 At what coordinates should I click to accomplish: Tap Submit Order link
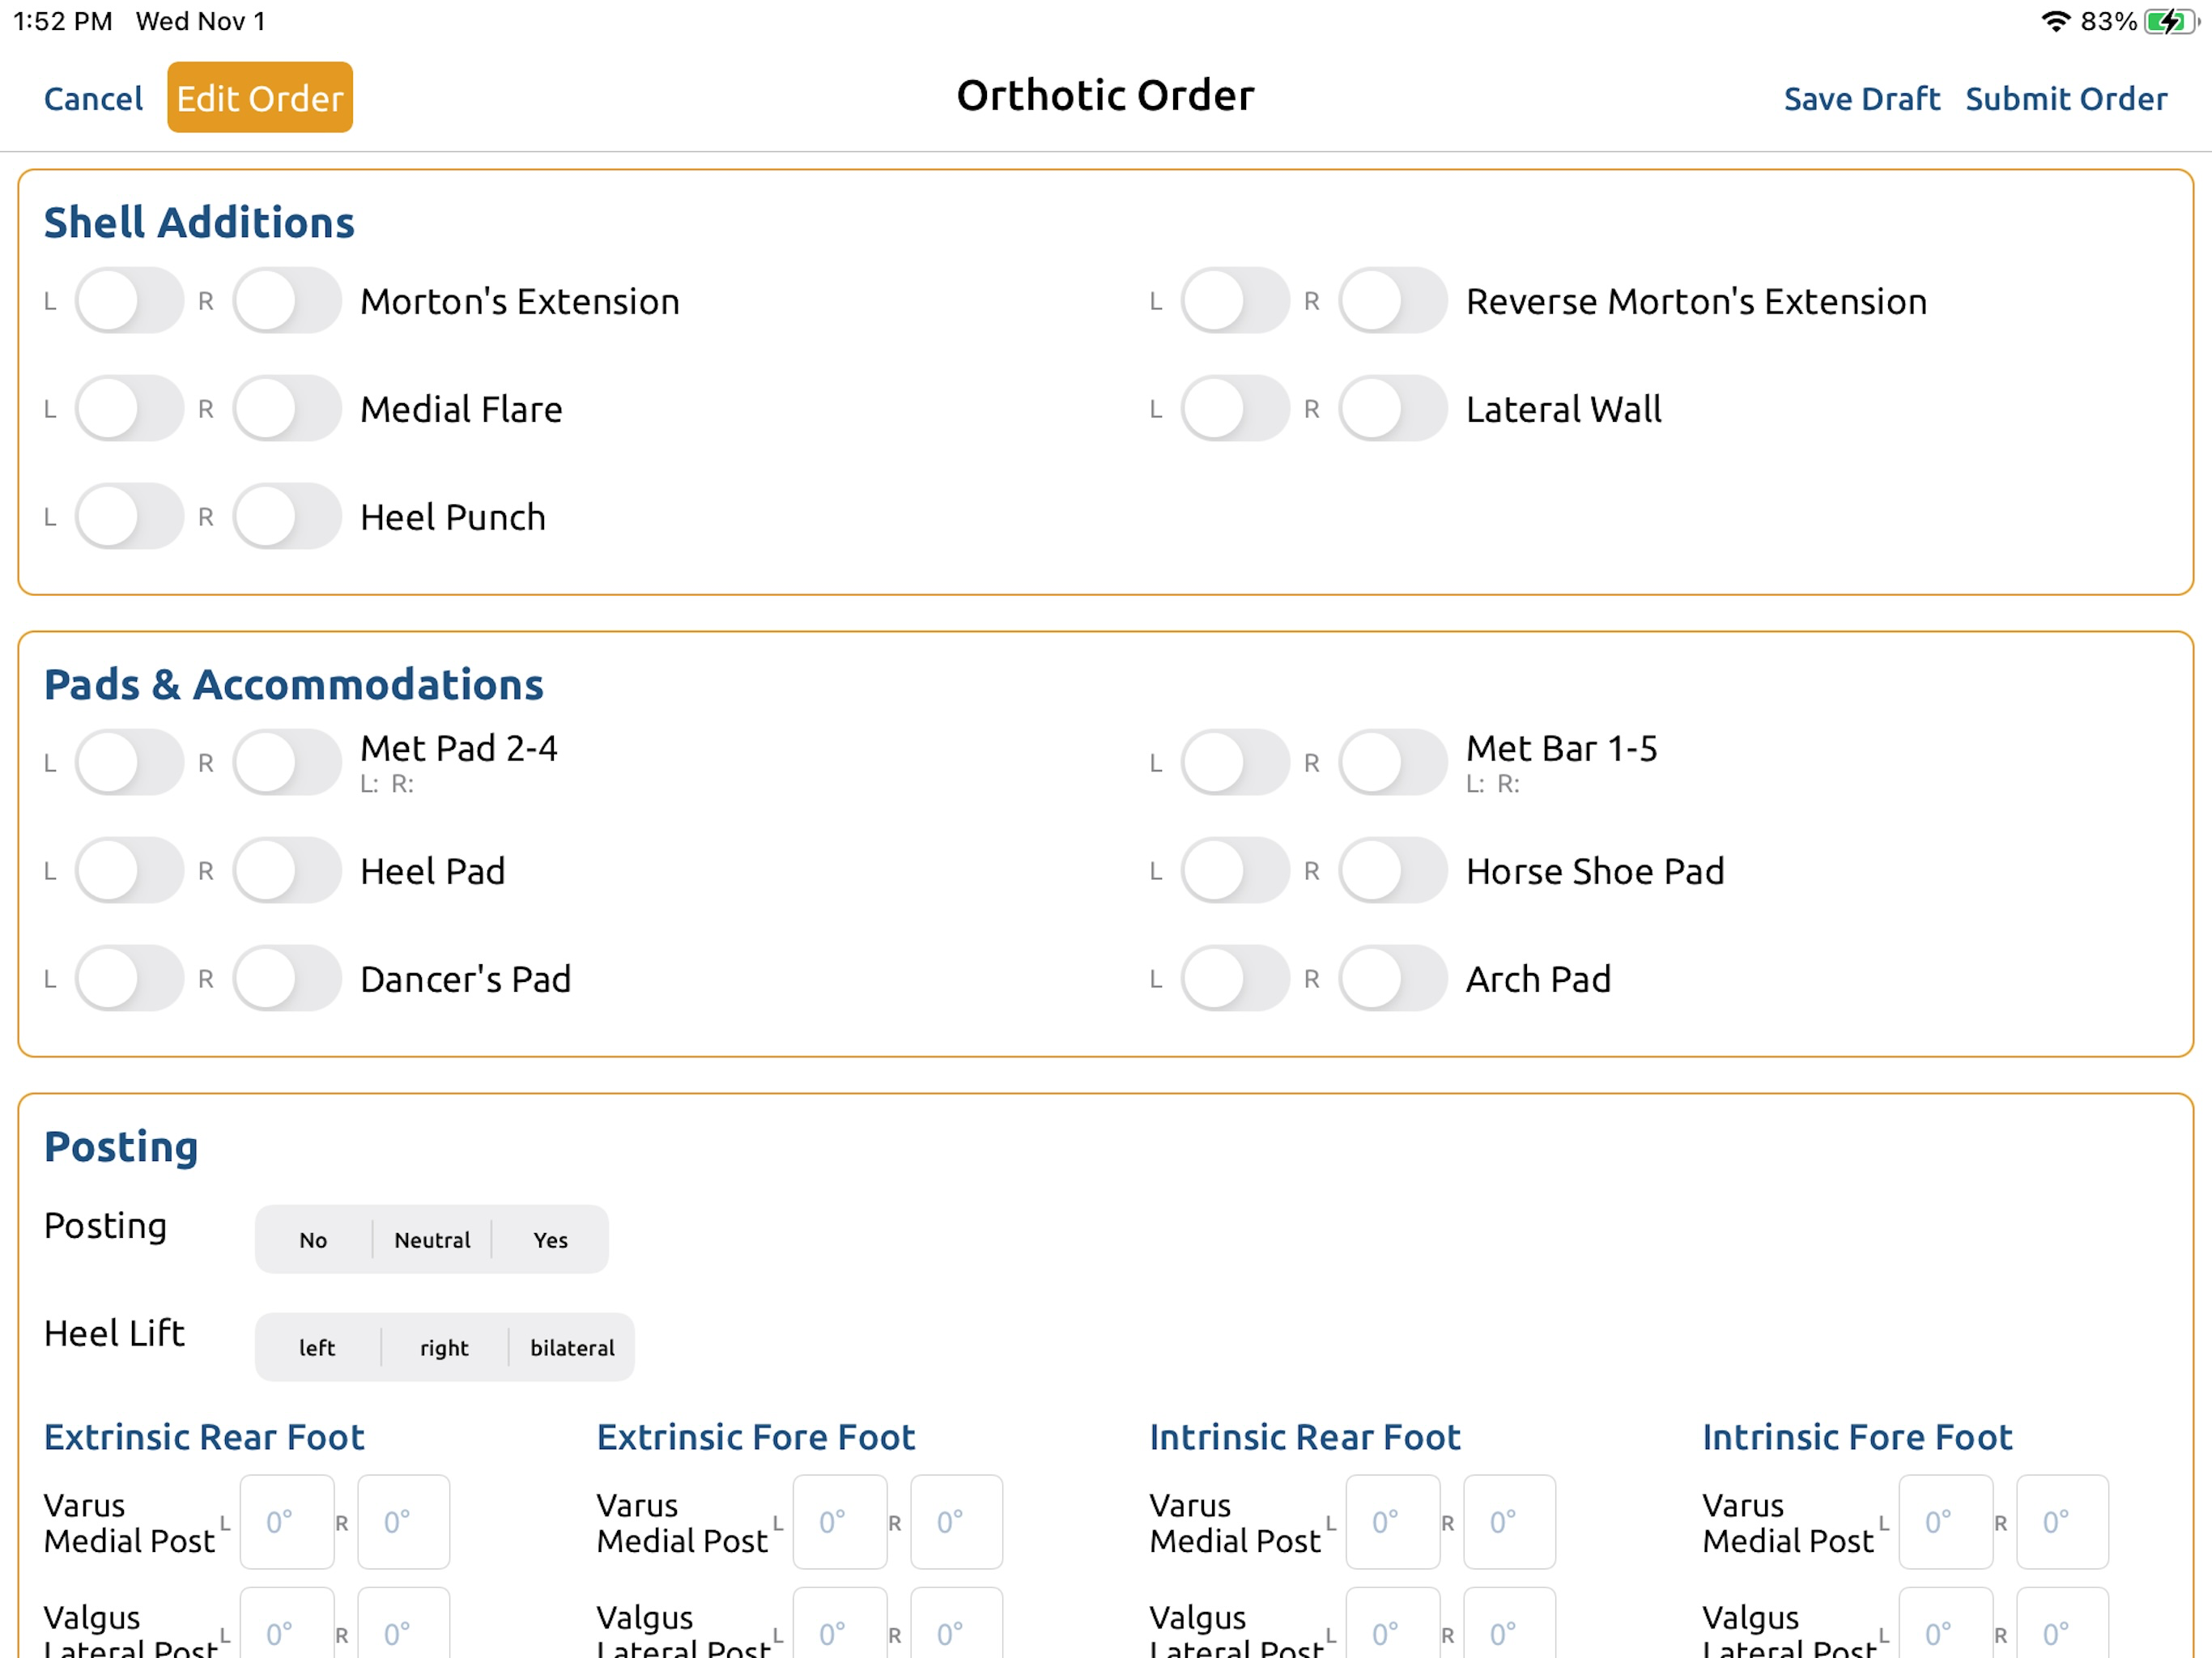point(2066,99)
